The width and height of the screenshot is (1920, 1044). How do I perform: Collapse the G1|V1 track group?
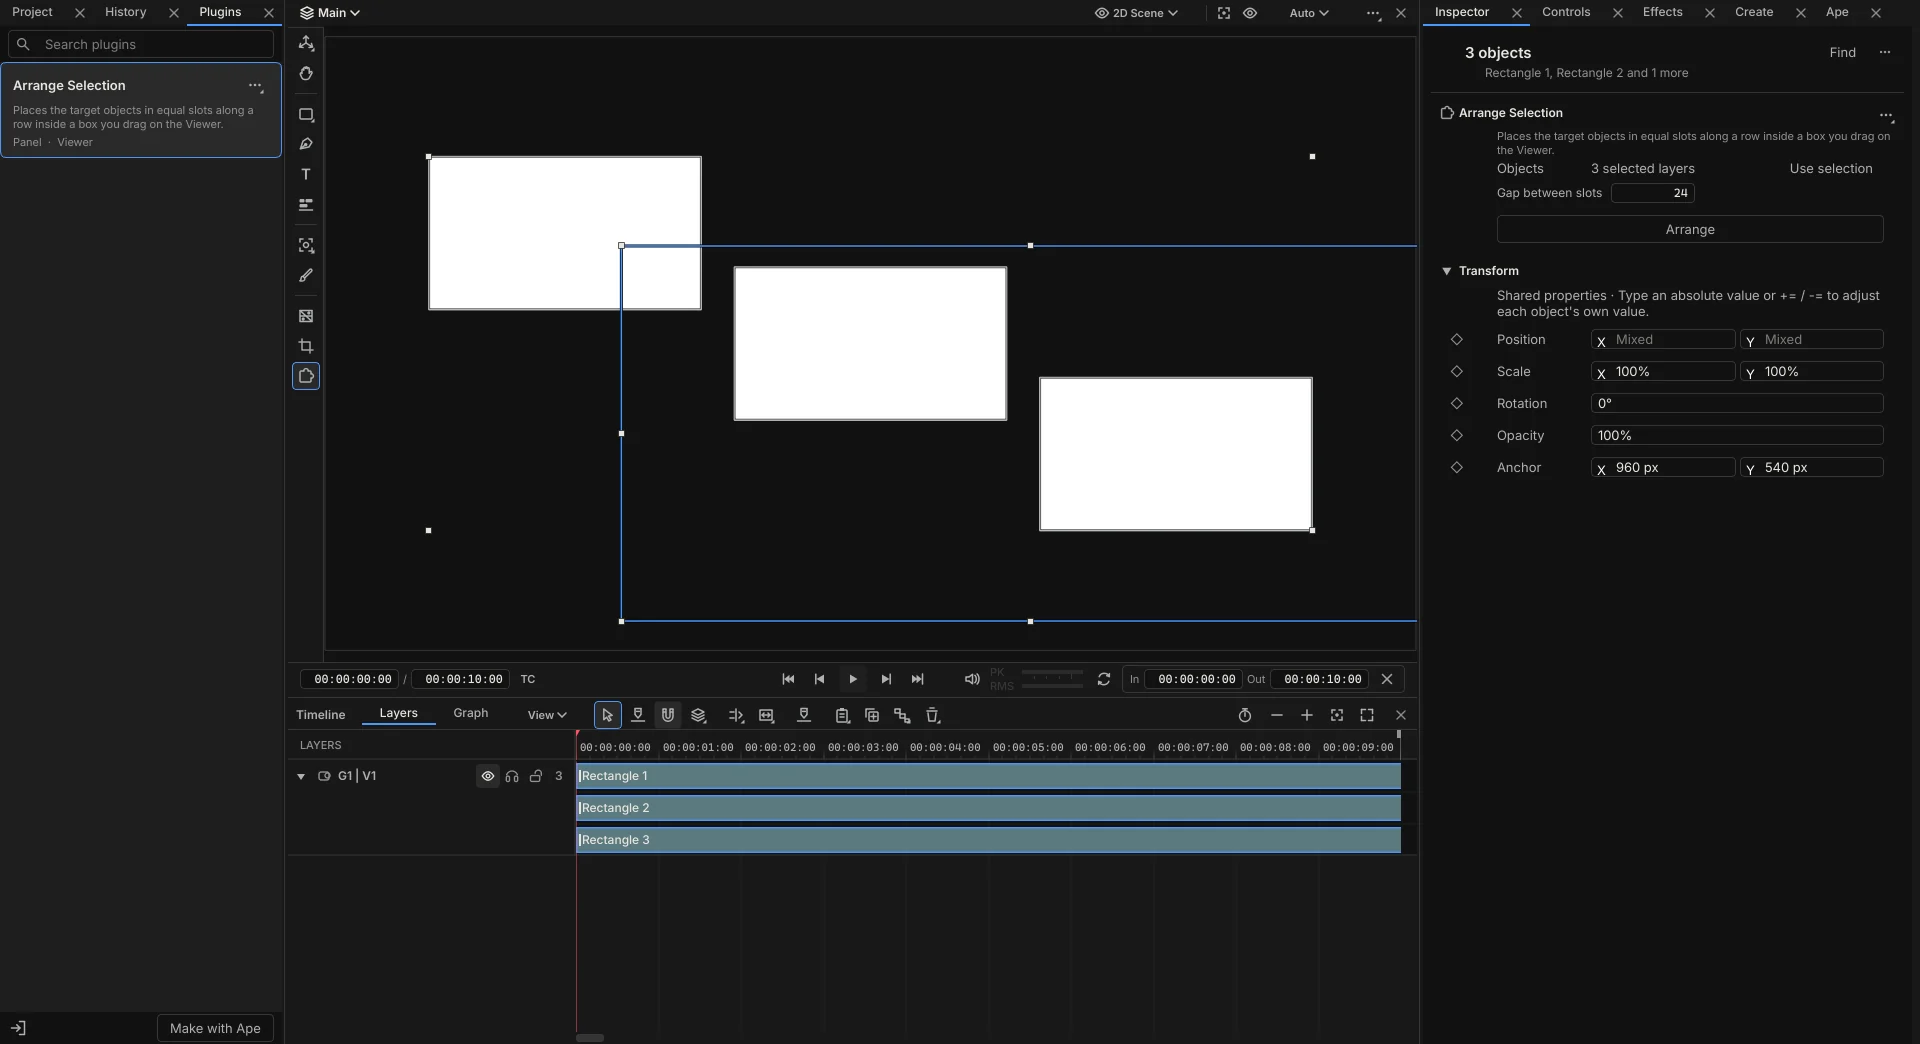[301, 776]
